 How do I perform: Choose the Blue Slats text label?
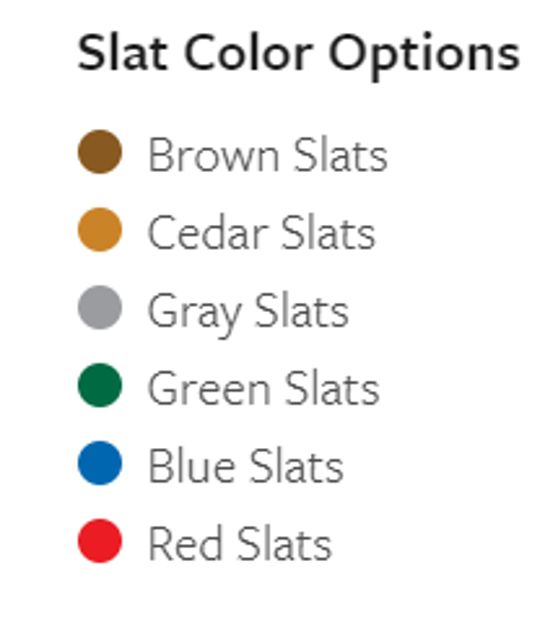pyautogui.click(x=246, y=466)
